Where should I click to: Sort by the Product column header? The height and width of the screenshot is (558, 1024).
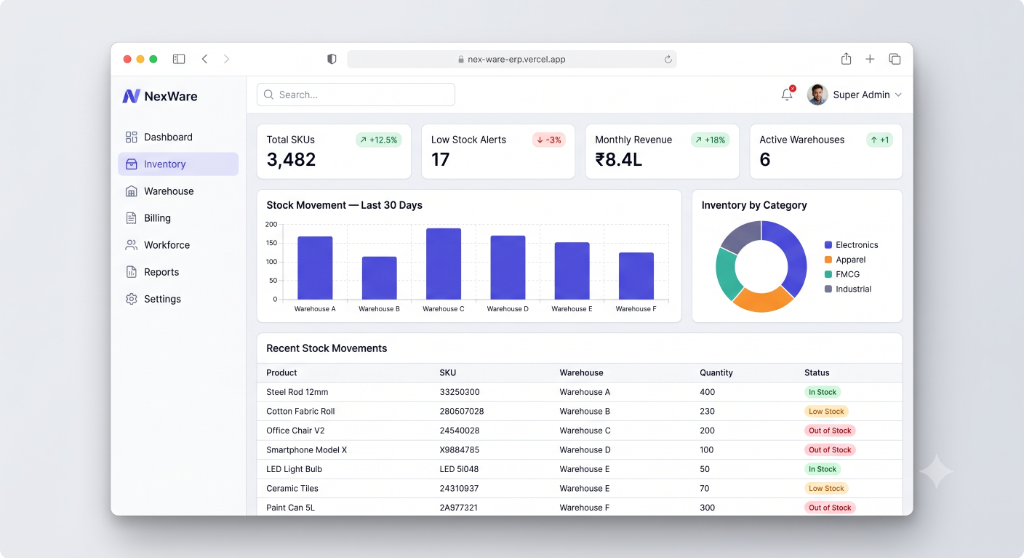click(281, 372)
